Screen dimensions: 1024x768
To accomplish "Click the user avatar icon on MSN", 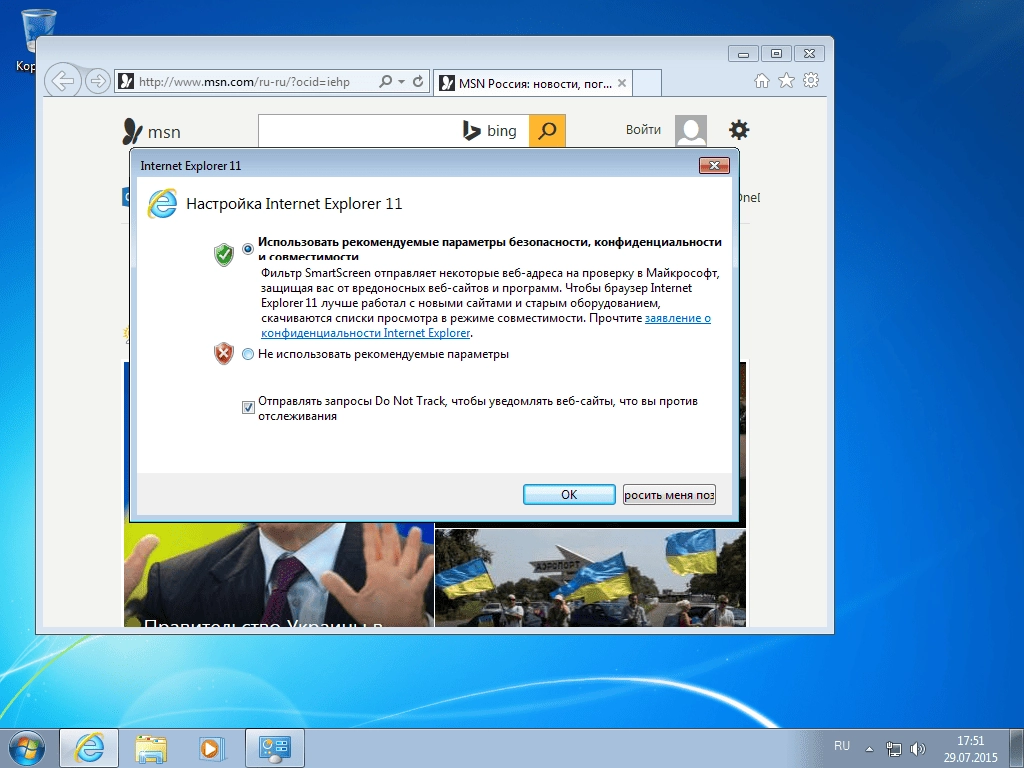I will click(691, 131).
